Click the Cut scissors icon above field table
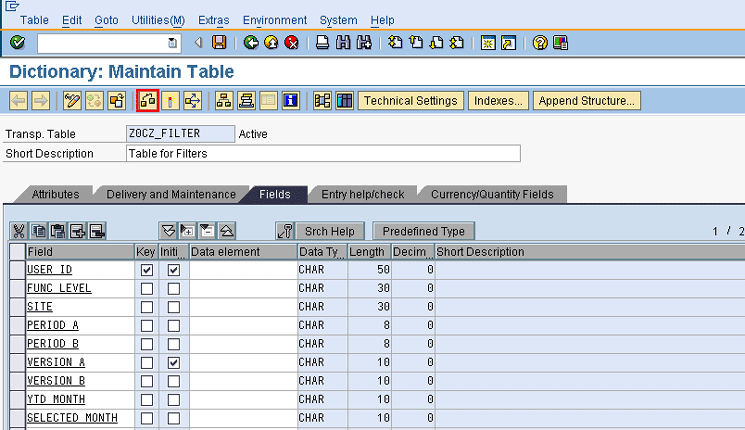 18,232
